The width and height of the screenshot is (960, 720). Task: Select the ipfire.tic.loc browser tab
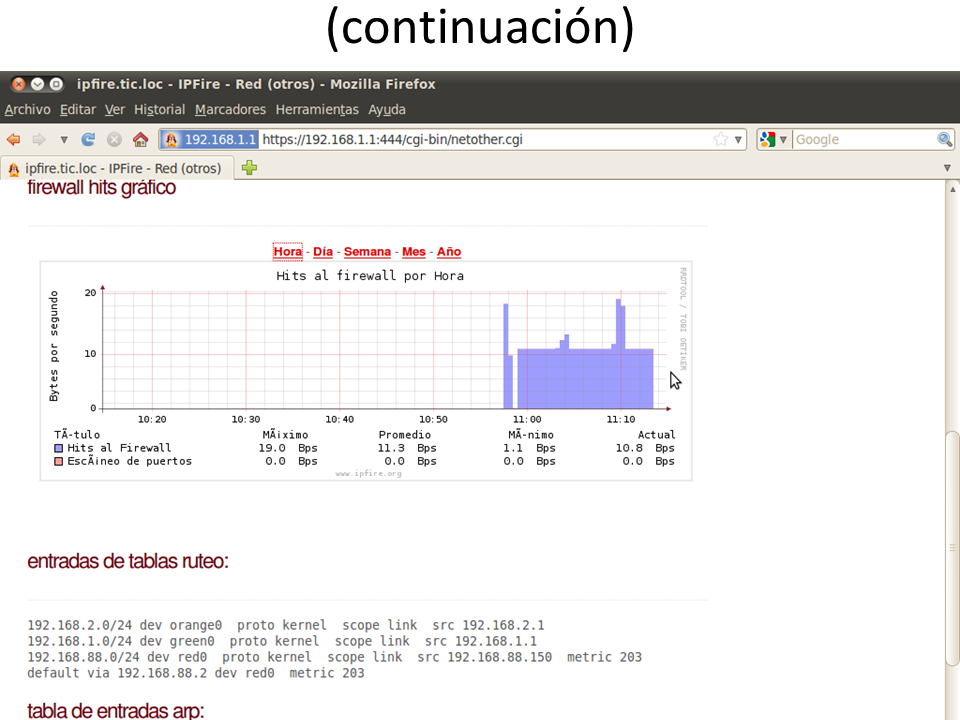click(x=118, y=168)
